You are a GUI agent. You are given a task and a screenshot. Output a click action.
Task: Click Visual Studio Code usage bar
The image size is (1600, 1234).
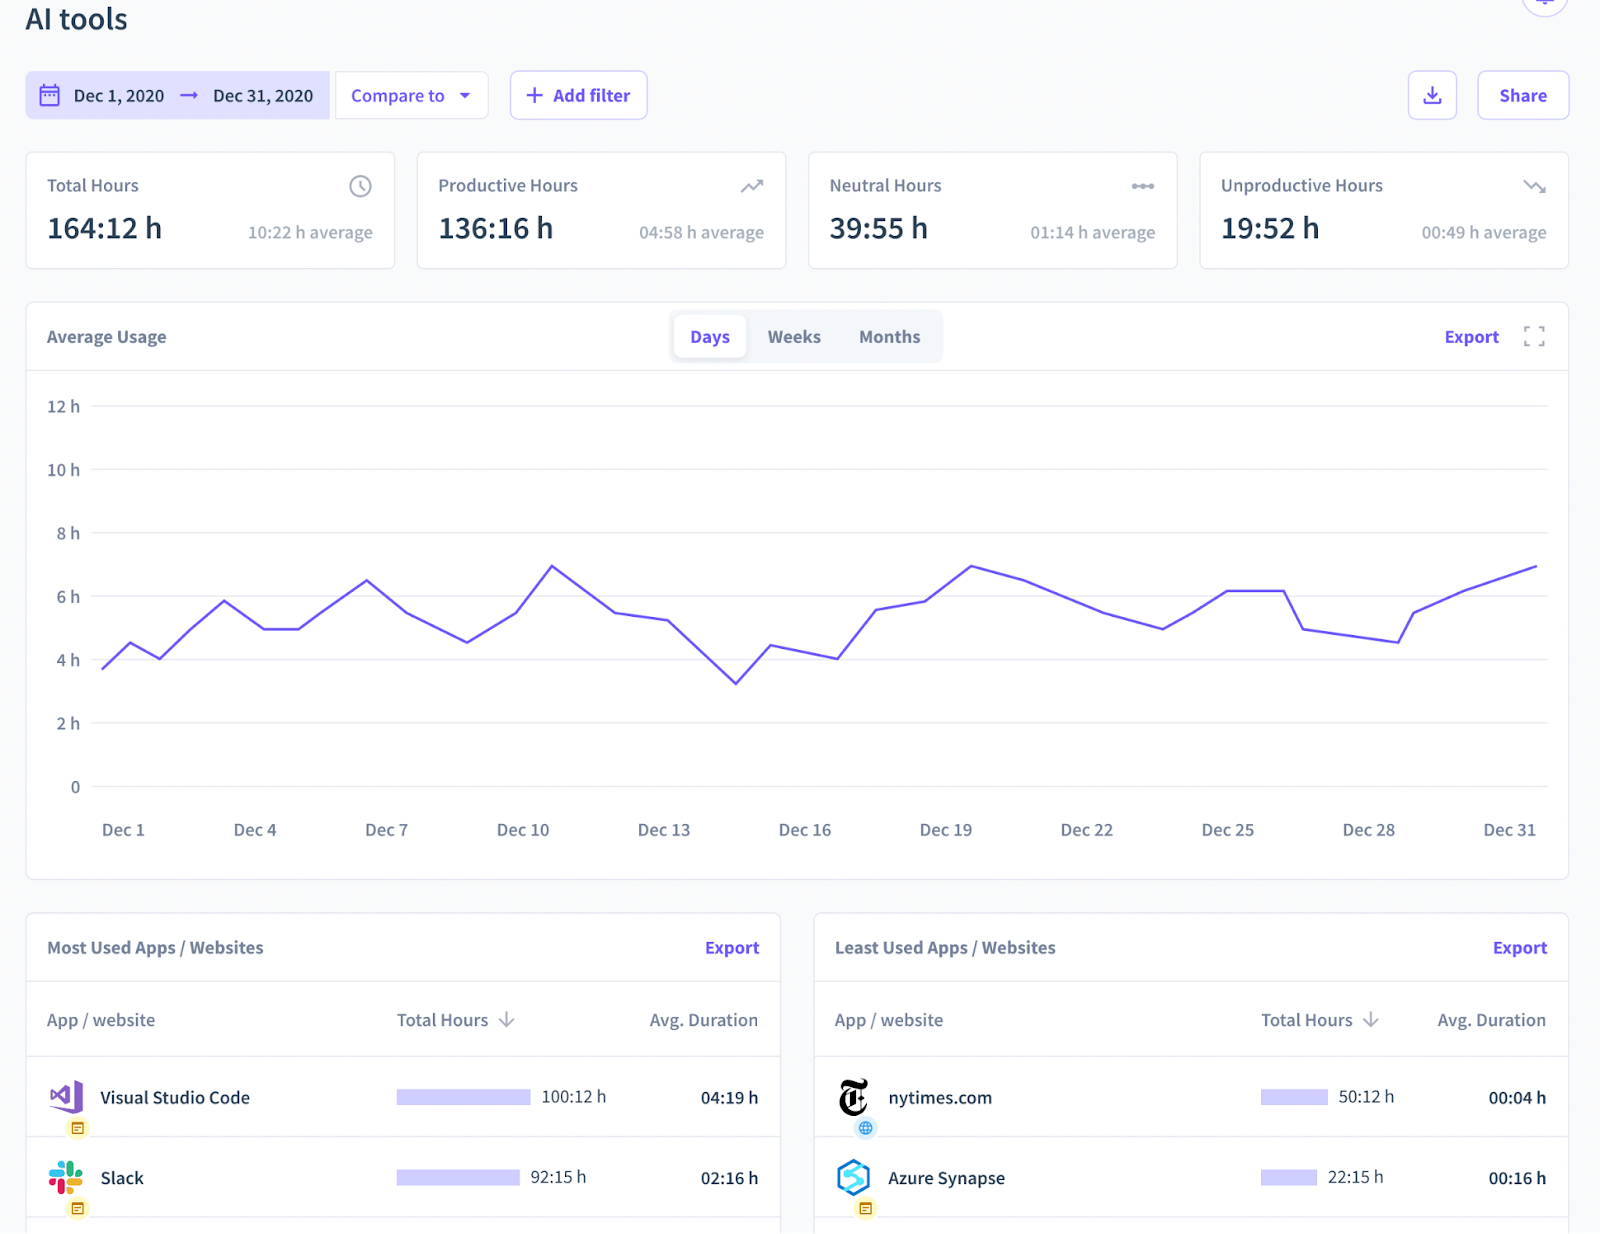click(x=463, y=1097)
